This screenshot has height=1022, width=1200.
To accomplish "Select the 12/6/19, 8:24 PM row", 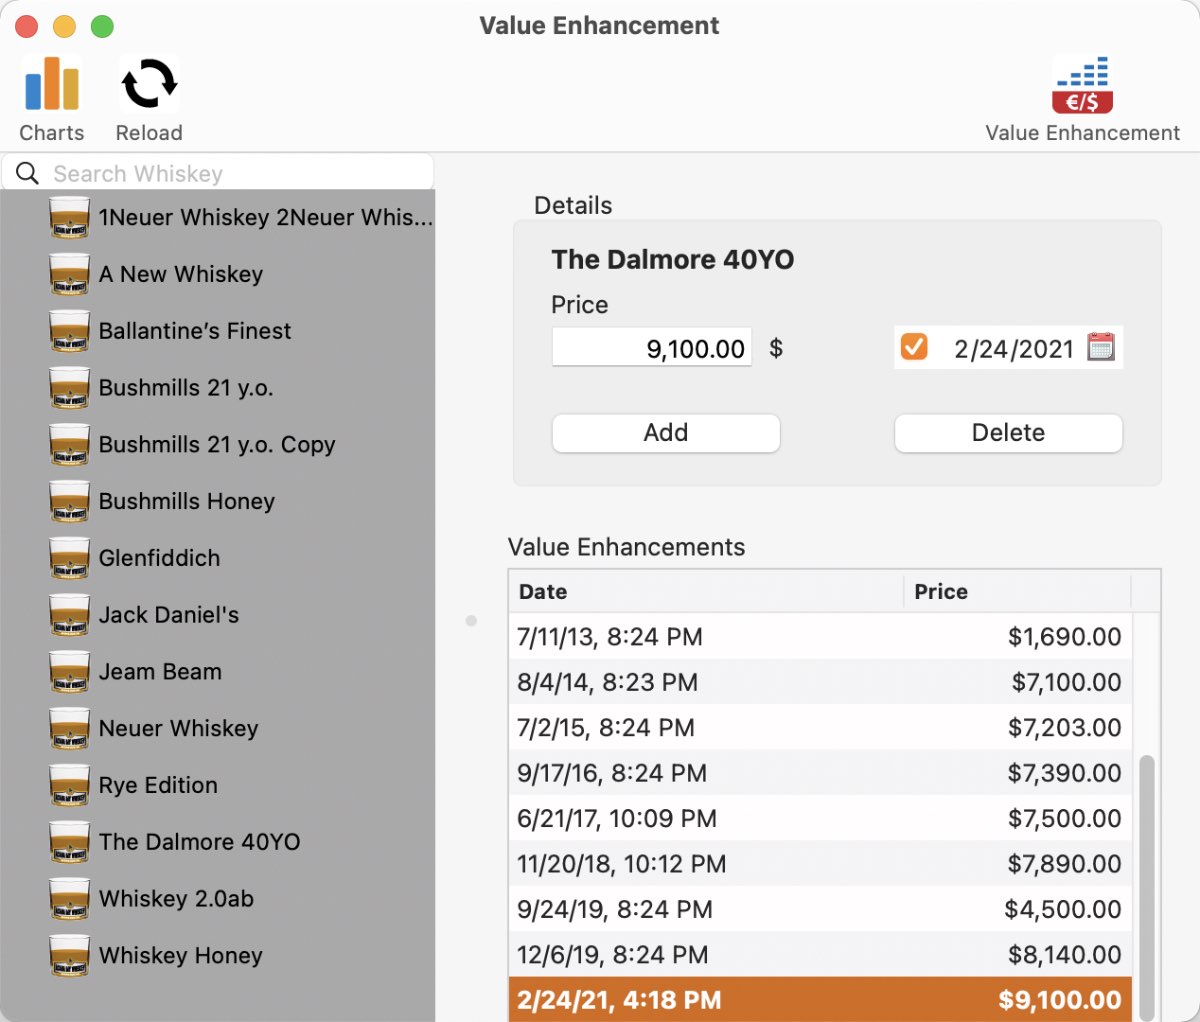I will click(821, 955).
